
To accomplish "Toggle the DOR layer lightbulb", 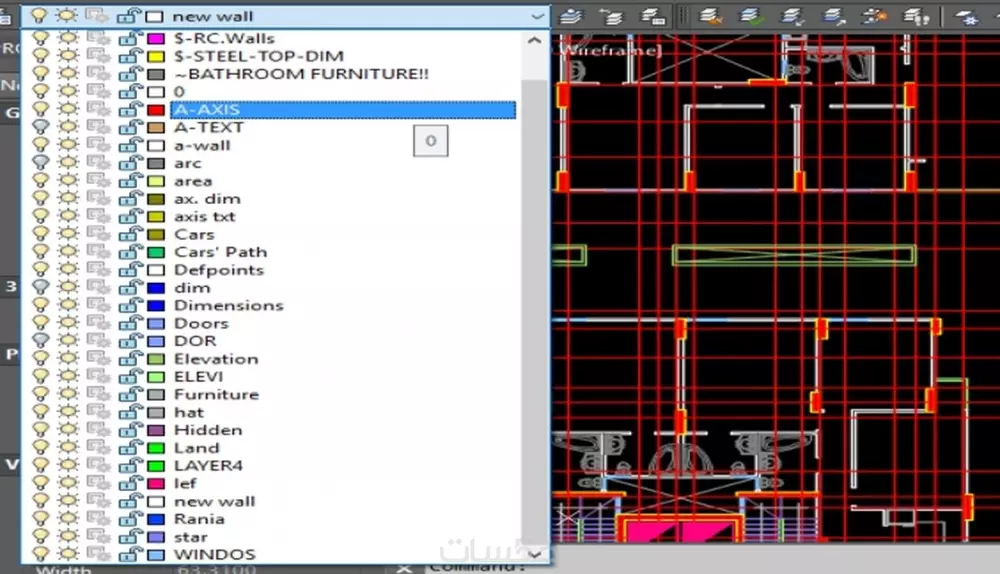I will click(40, 341).
